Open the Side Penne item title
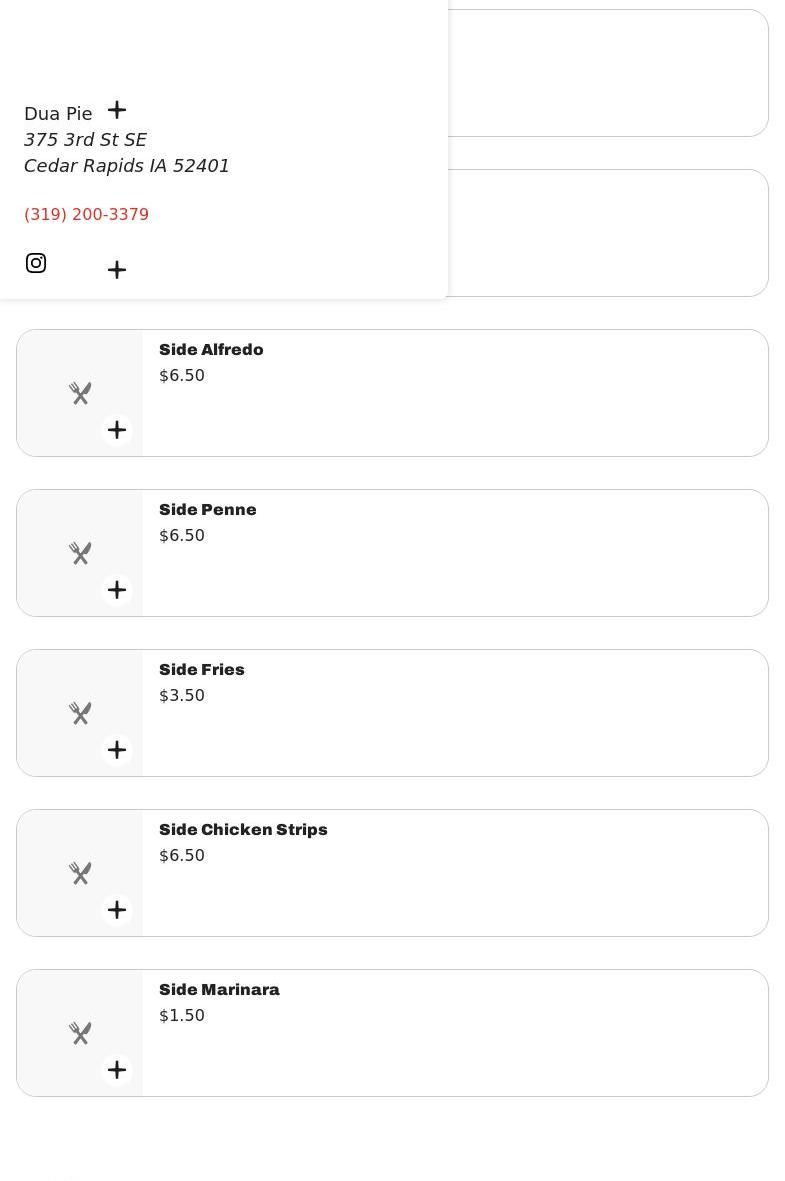Screen dimensions: 785x1181 click(208, 510)
